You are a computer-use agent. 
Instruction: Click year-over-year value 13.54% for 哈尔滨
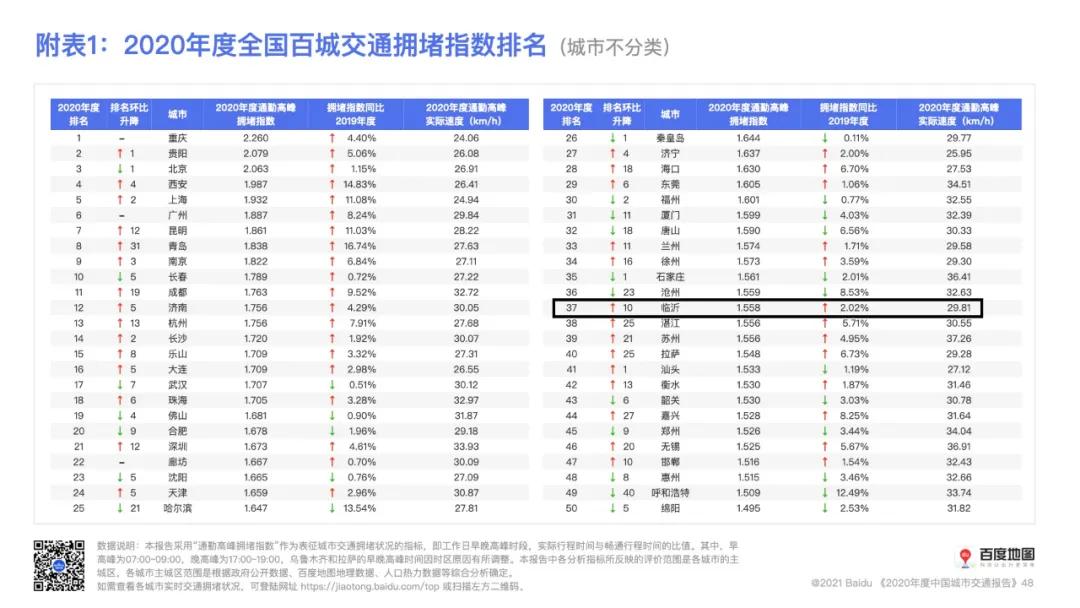(360, 508)
